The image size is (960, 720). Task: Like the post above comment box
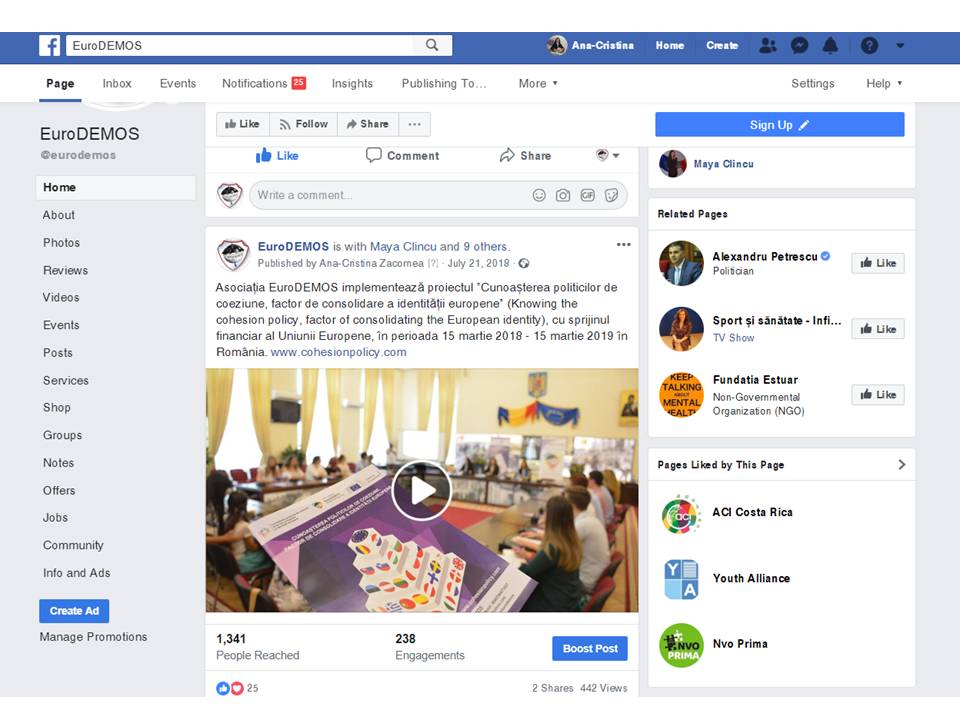pyautogui.click(x=277, y=156)
